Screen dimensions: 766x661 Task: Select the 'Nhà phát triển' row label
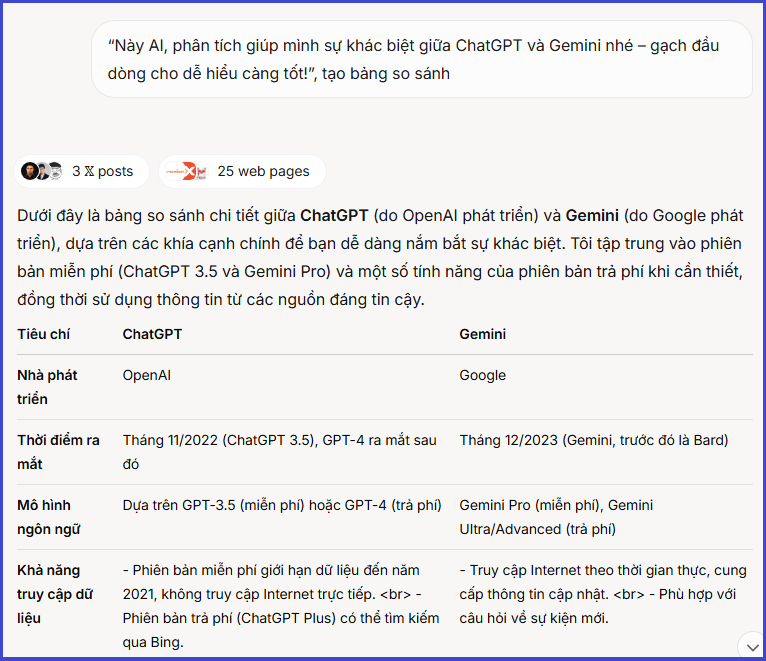click(47, 387)
